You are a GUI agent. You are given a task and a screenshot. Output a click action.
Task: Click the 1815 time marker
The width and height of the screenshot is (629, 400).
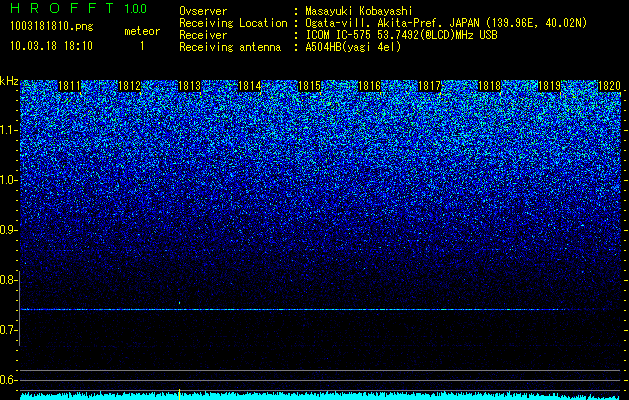click(x=309, y=86)
